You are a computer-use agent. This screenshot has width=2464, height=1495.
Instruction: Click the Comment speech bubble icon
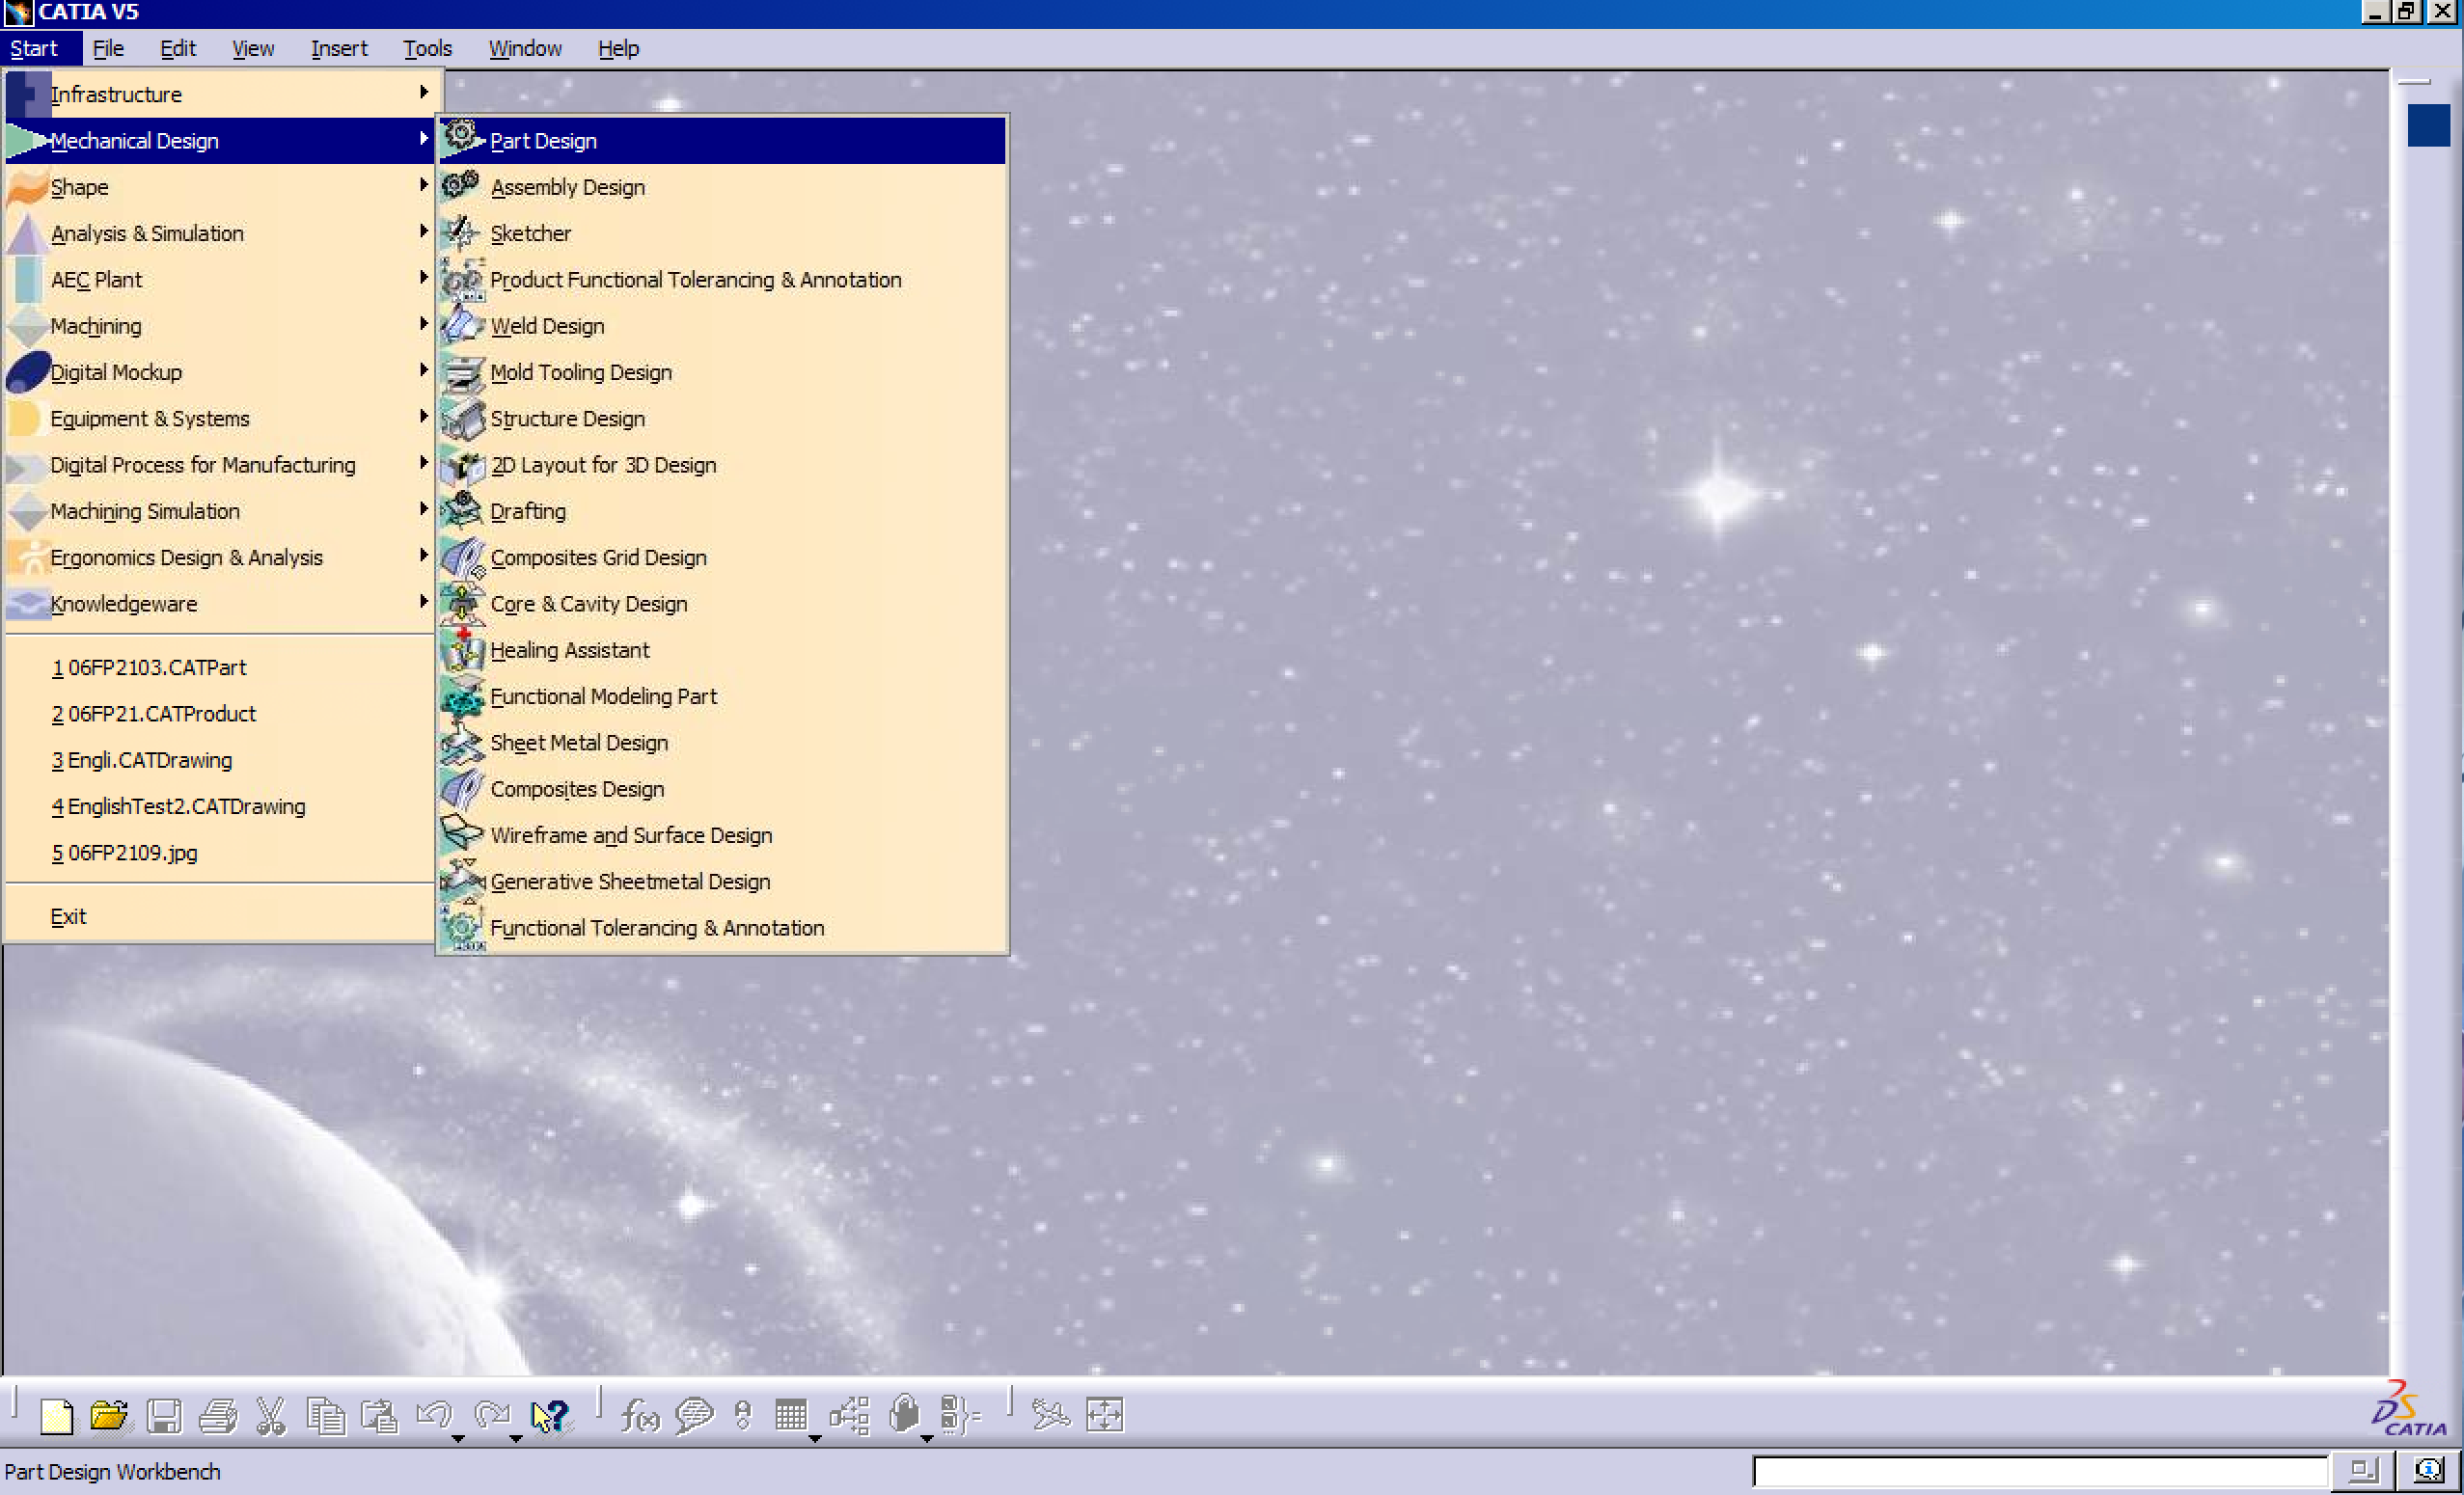[x=694, y=1416]
